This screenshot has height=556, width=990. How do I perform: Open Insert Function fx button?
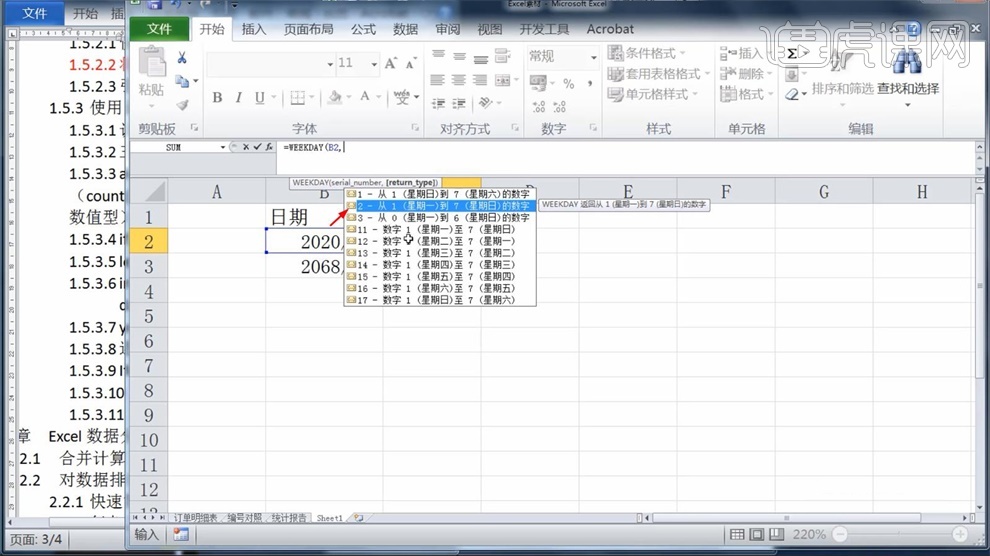click(x=269, y=147)
